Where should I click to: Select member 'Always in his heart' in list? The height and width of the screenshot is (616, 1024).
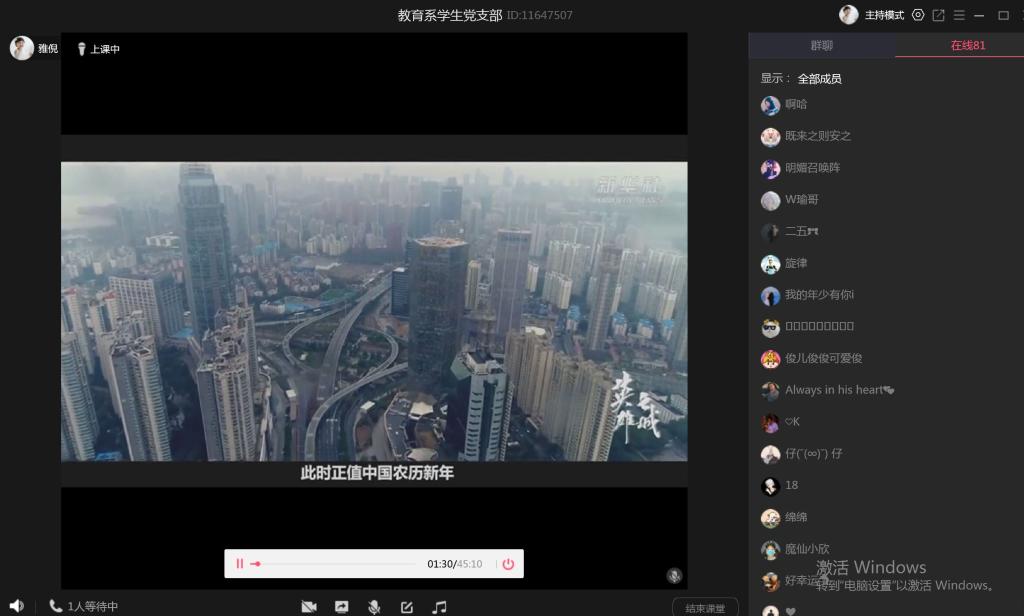(x=833, y=390)
